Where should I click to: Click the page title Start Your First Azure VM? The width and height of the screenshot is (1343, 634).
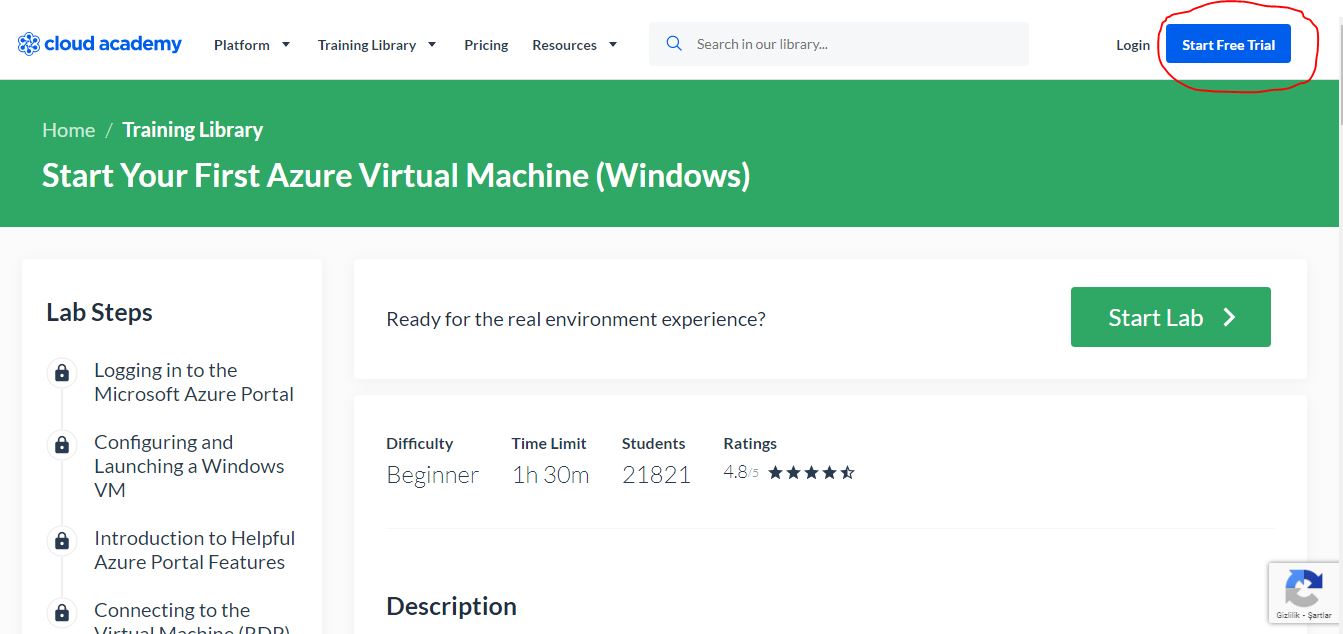[x=396, y=176]
